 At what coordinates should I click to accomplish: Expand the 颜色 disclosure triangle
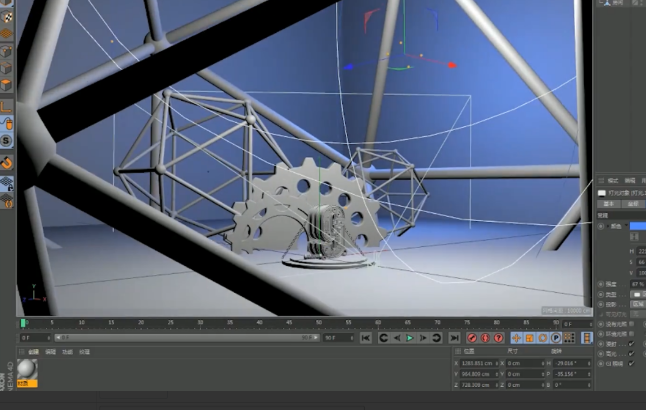607,226
